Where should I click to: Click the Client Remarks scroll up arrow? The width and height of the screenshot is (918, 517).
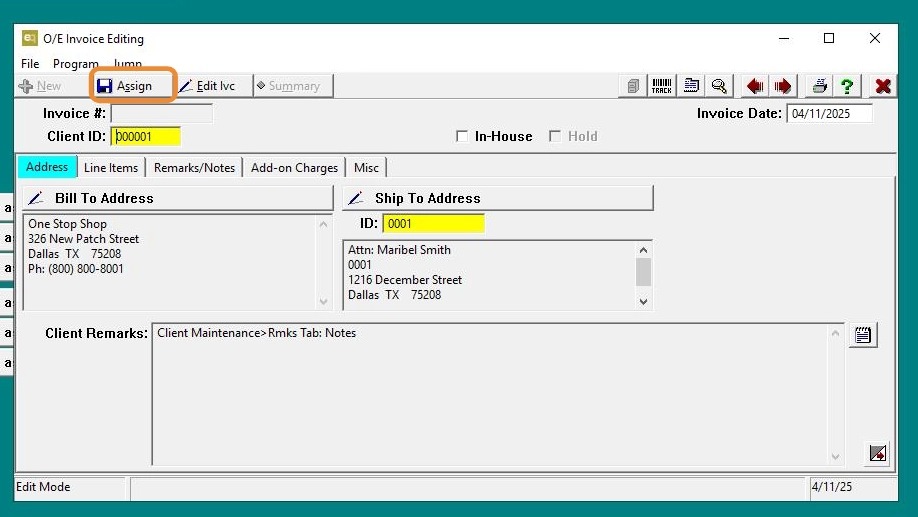coord(835,333)
